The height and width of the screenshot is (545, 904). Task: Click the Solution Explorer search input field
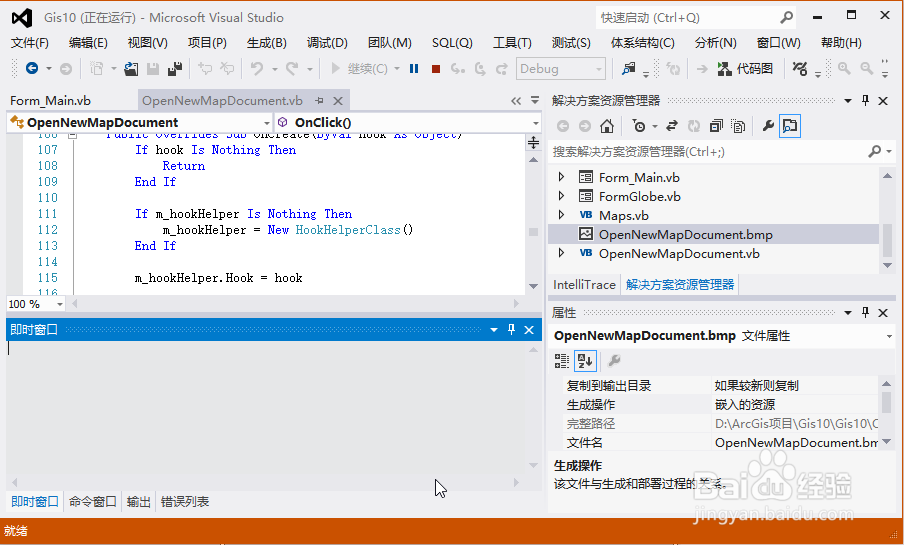click(707, 152)
